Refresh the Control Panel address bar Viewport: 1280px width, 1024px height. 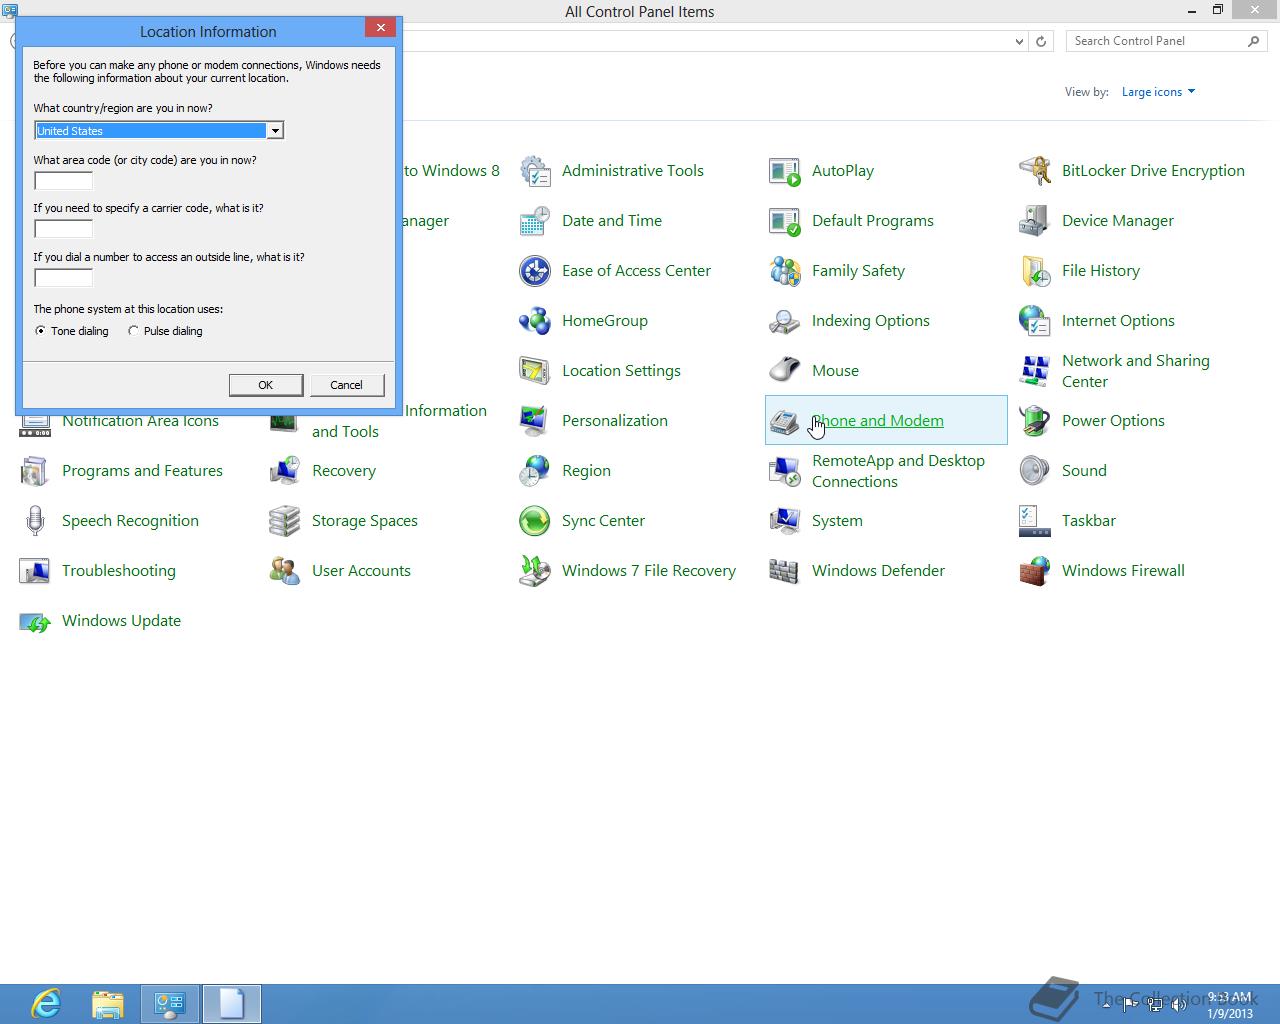pyautogui.click(x=1041, y=41)
